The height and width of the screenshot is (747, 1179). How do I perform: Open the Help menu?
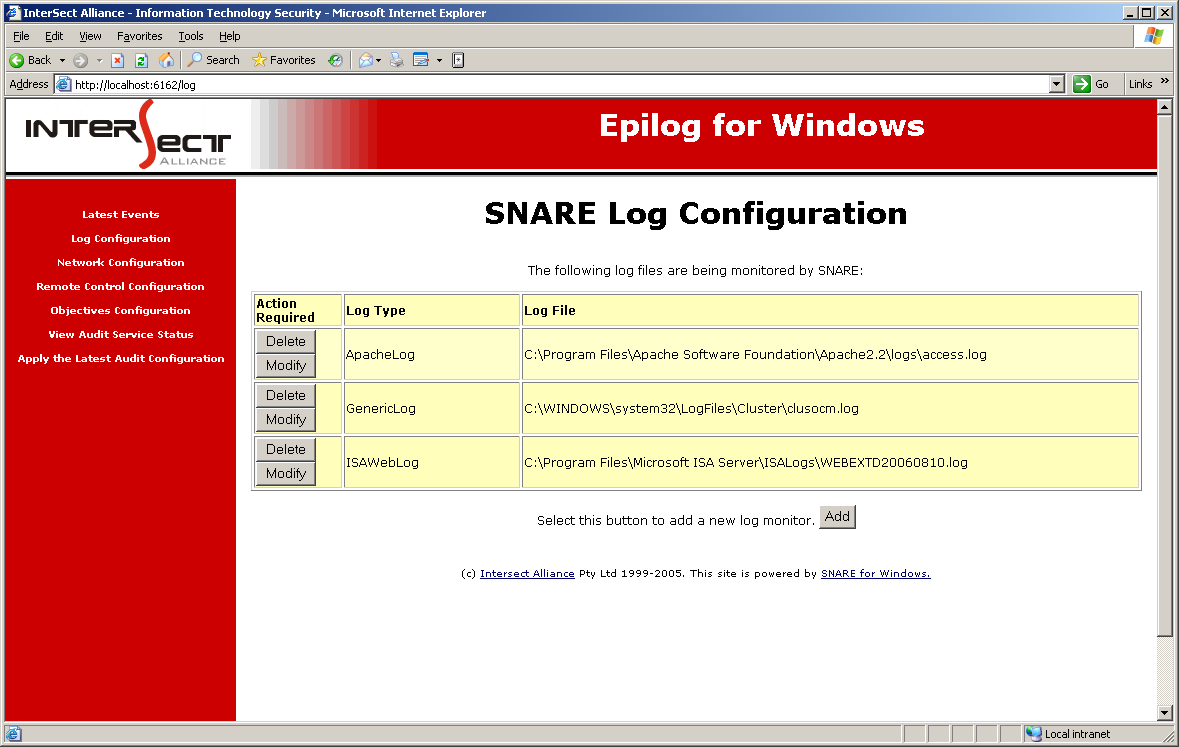click(229, 36)
